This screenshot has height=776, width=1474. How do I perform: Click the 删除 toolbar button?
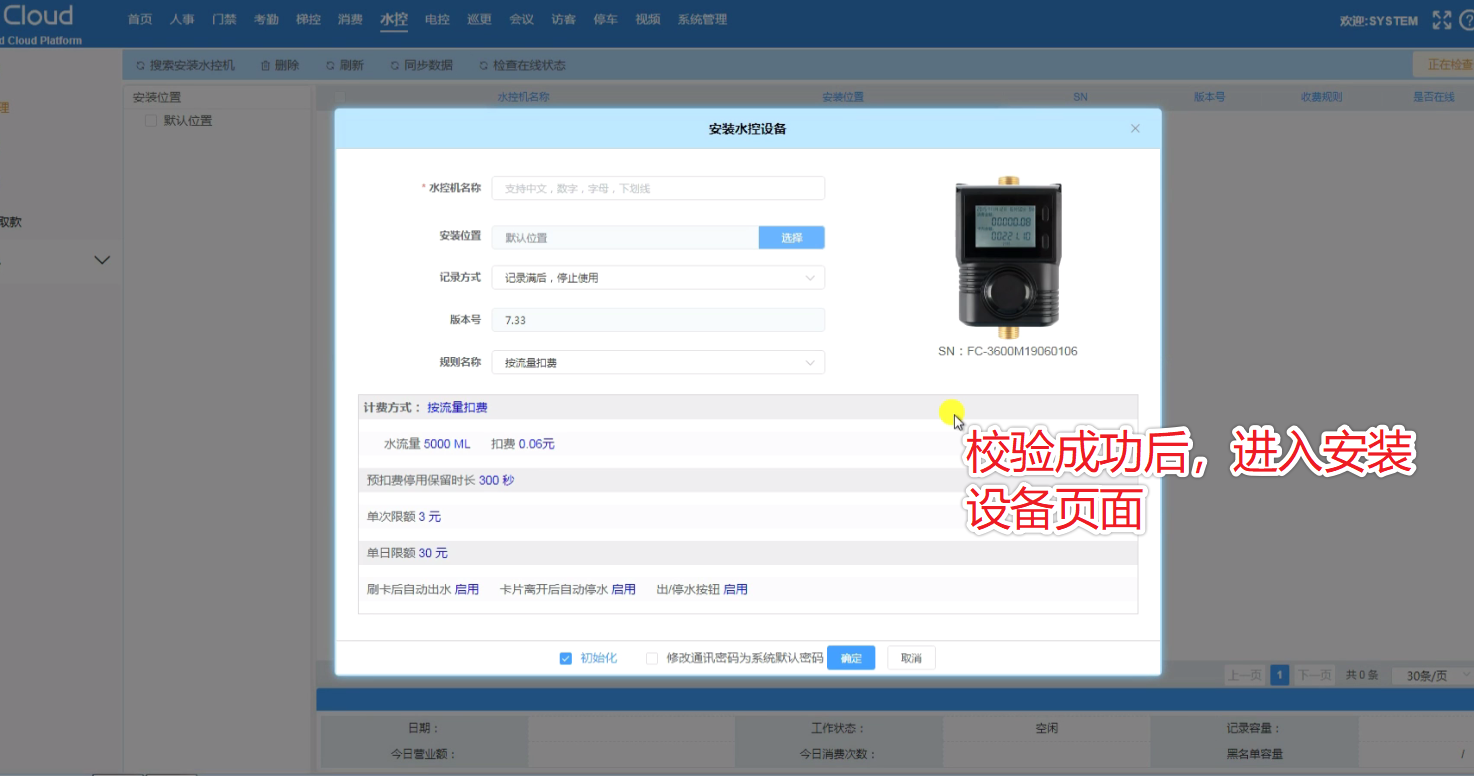coord(279,65)
